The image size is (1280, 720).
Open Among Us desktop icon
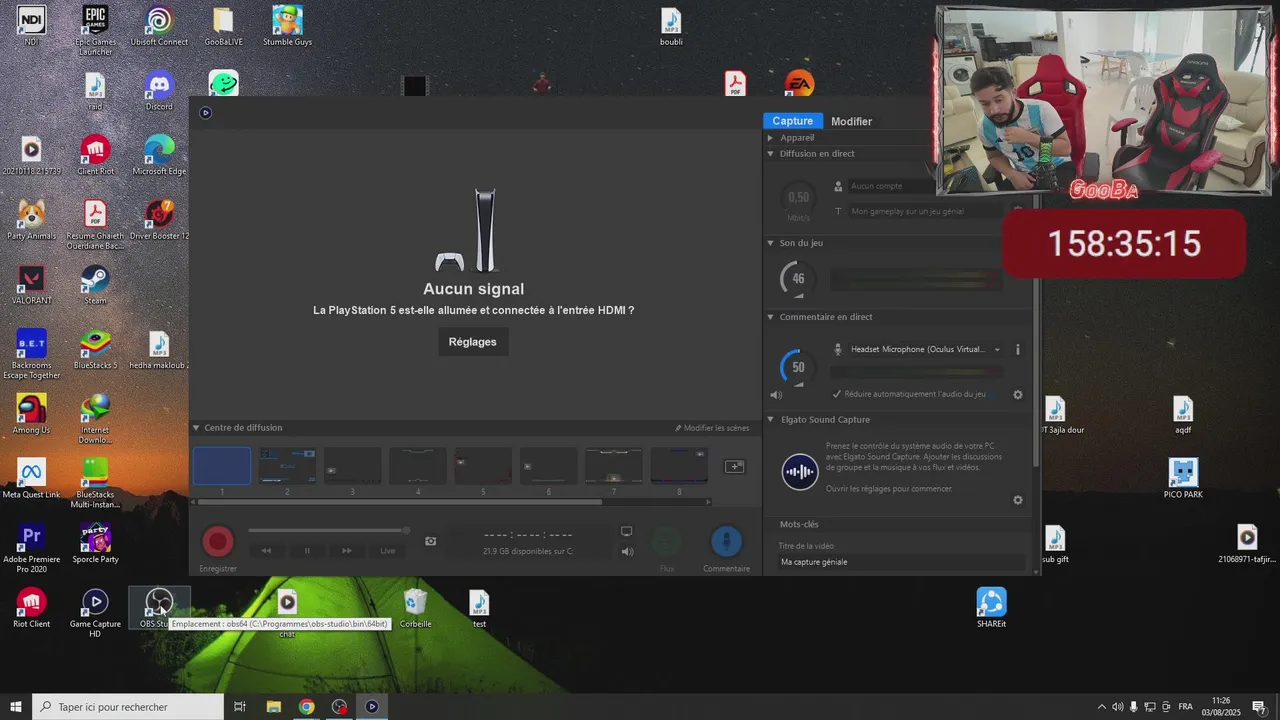31,414
